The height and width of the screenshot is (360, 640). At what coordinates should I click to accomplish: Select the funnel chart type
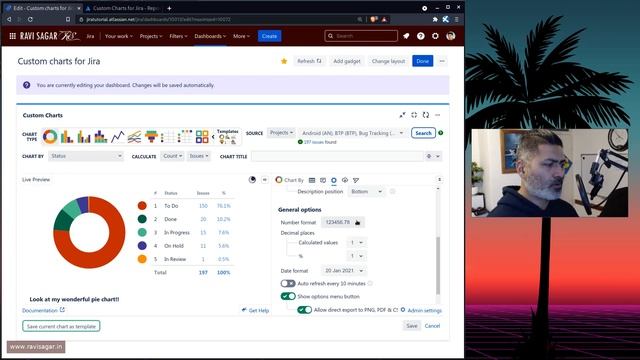[x=151, y=137]
